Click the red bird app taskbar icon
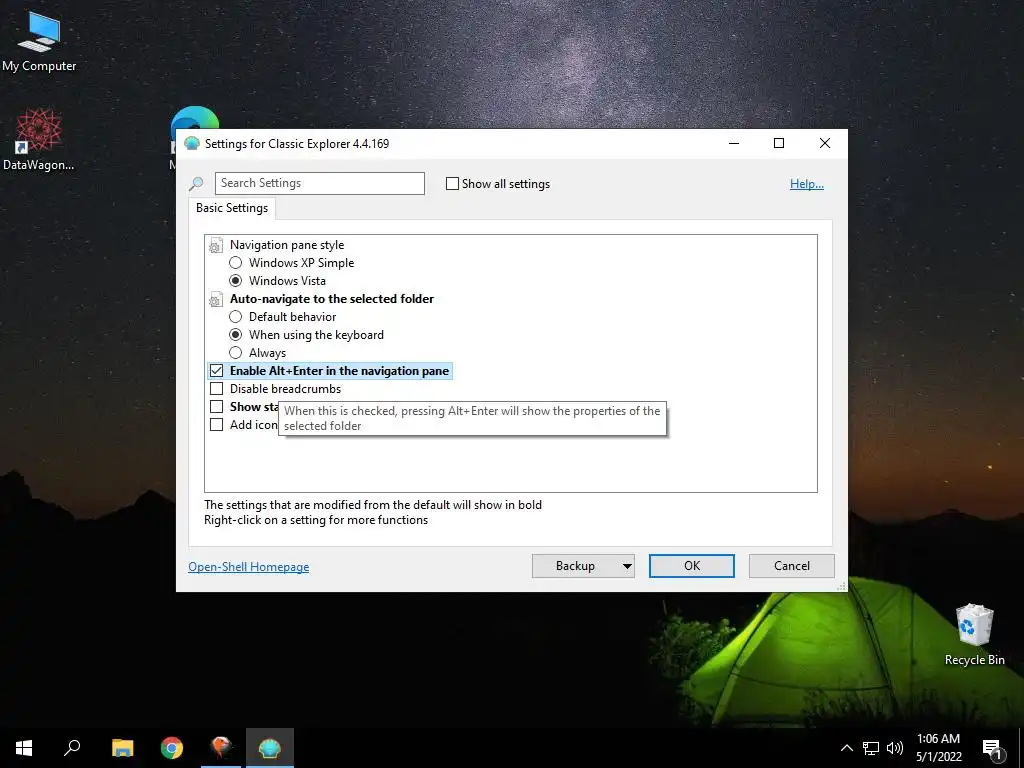The height and width of the screenshot is (768, 1024). pyautogui.click(x=221, y=748)
